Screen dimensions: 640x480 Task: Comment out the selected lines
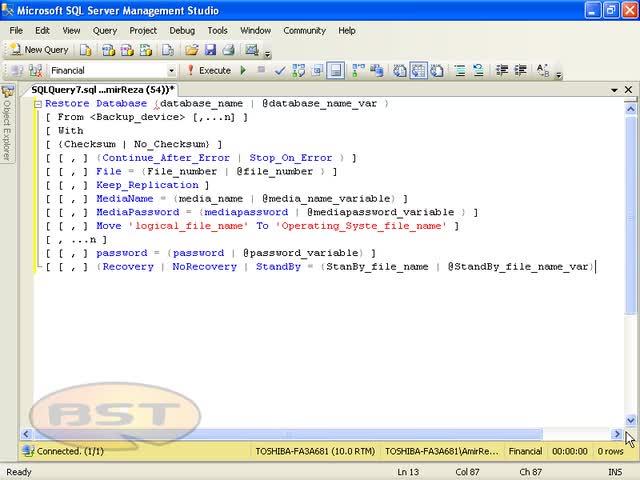[460, 71]
